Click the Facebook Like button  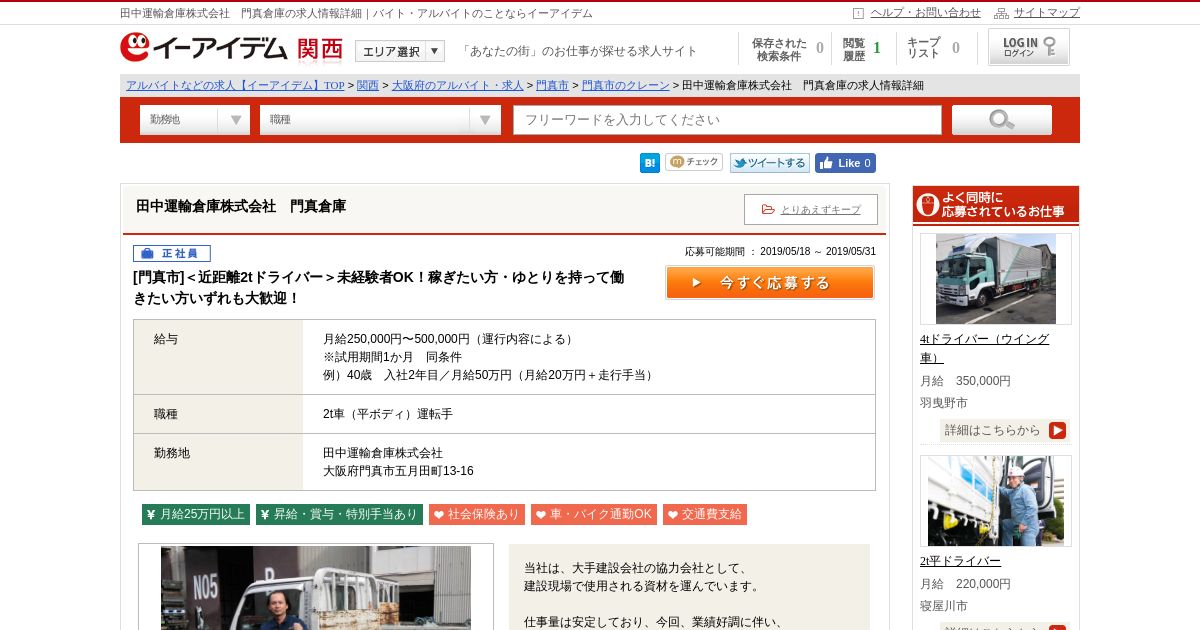click(845, 163)
